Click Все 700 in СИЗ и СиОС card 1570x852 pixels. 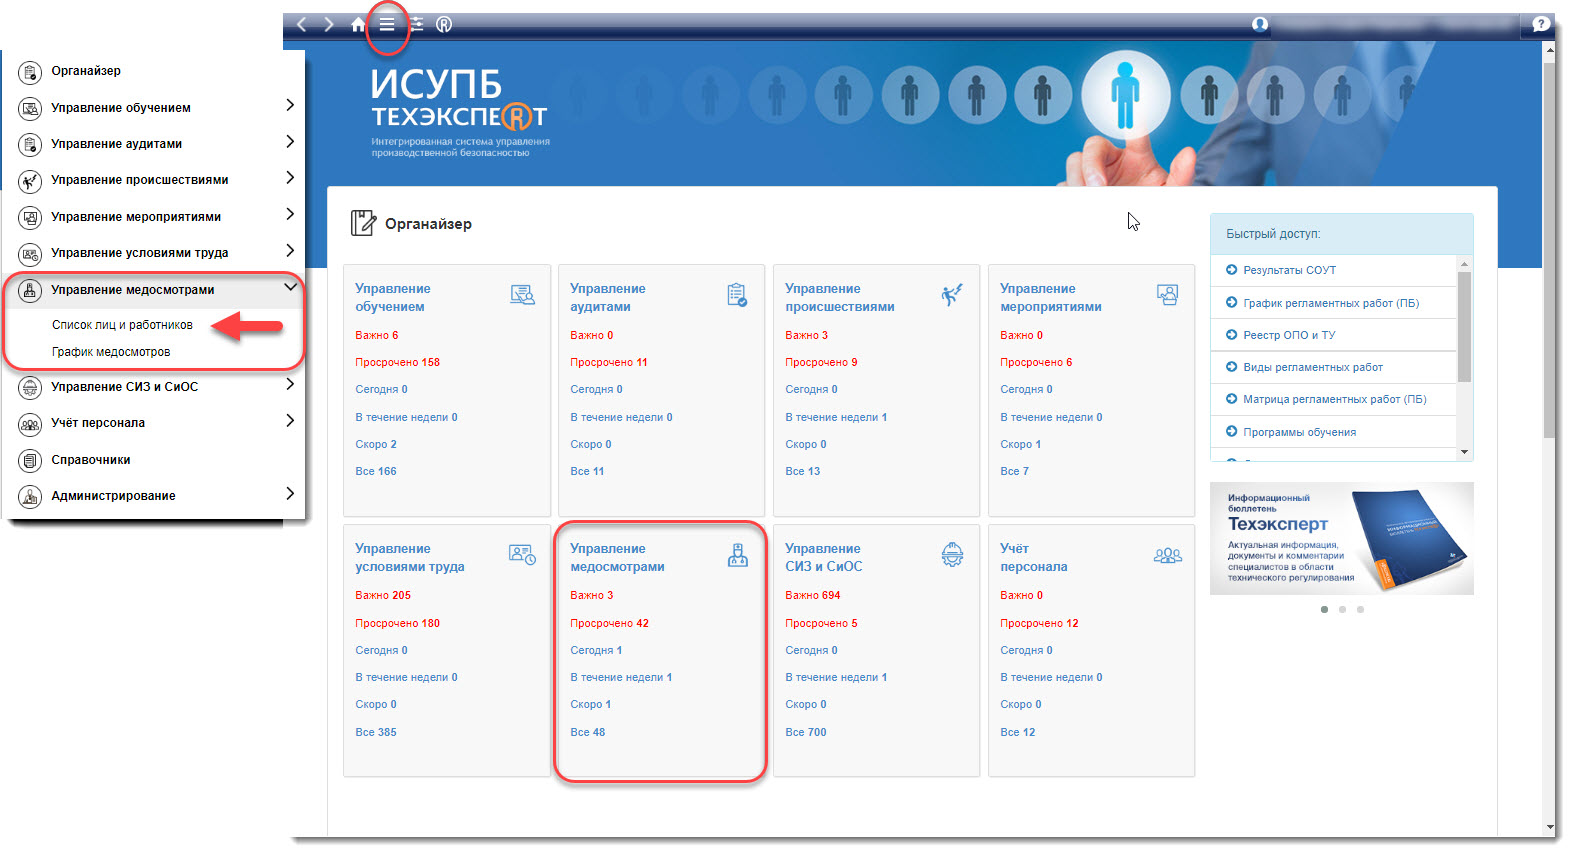point(806,732)
